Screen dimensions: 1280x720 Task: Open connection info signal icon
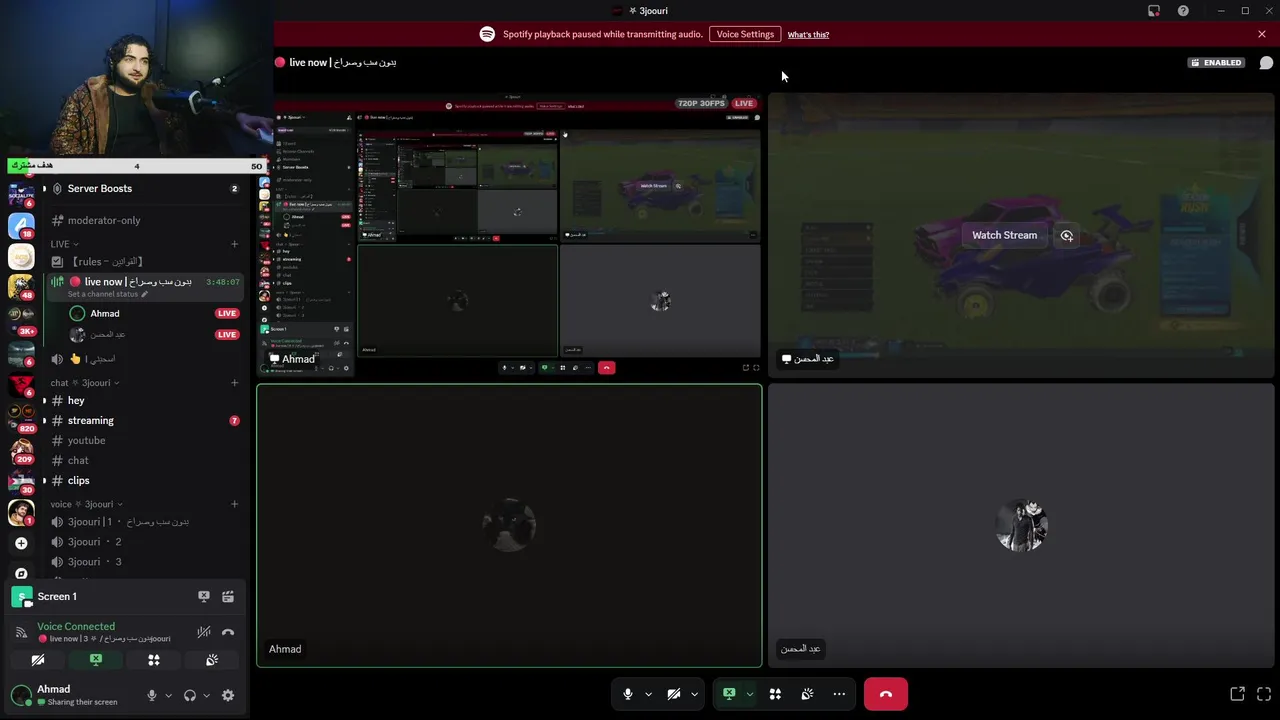21,632
